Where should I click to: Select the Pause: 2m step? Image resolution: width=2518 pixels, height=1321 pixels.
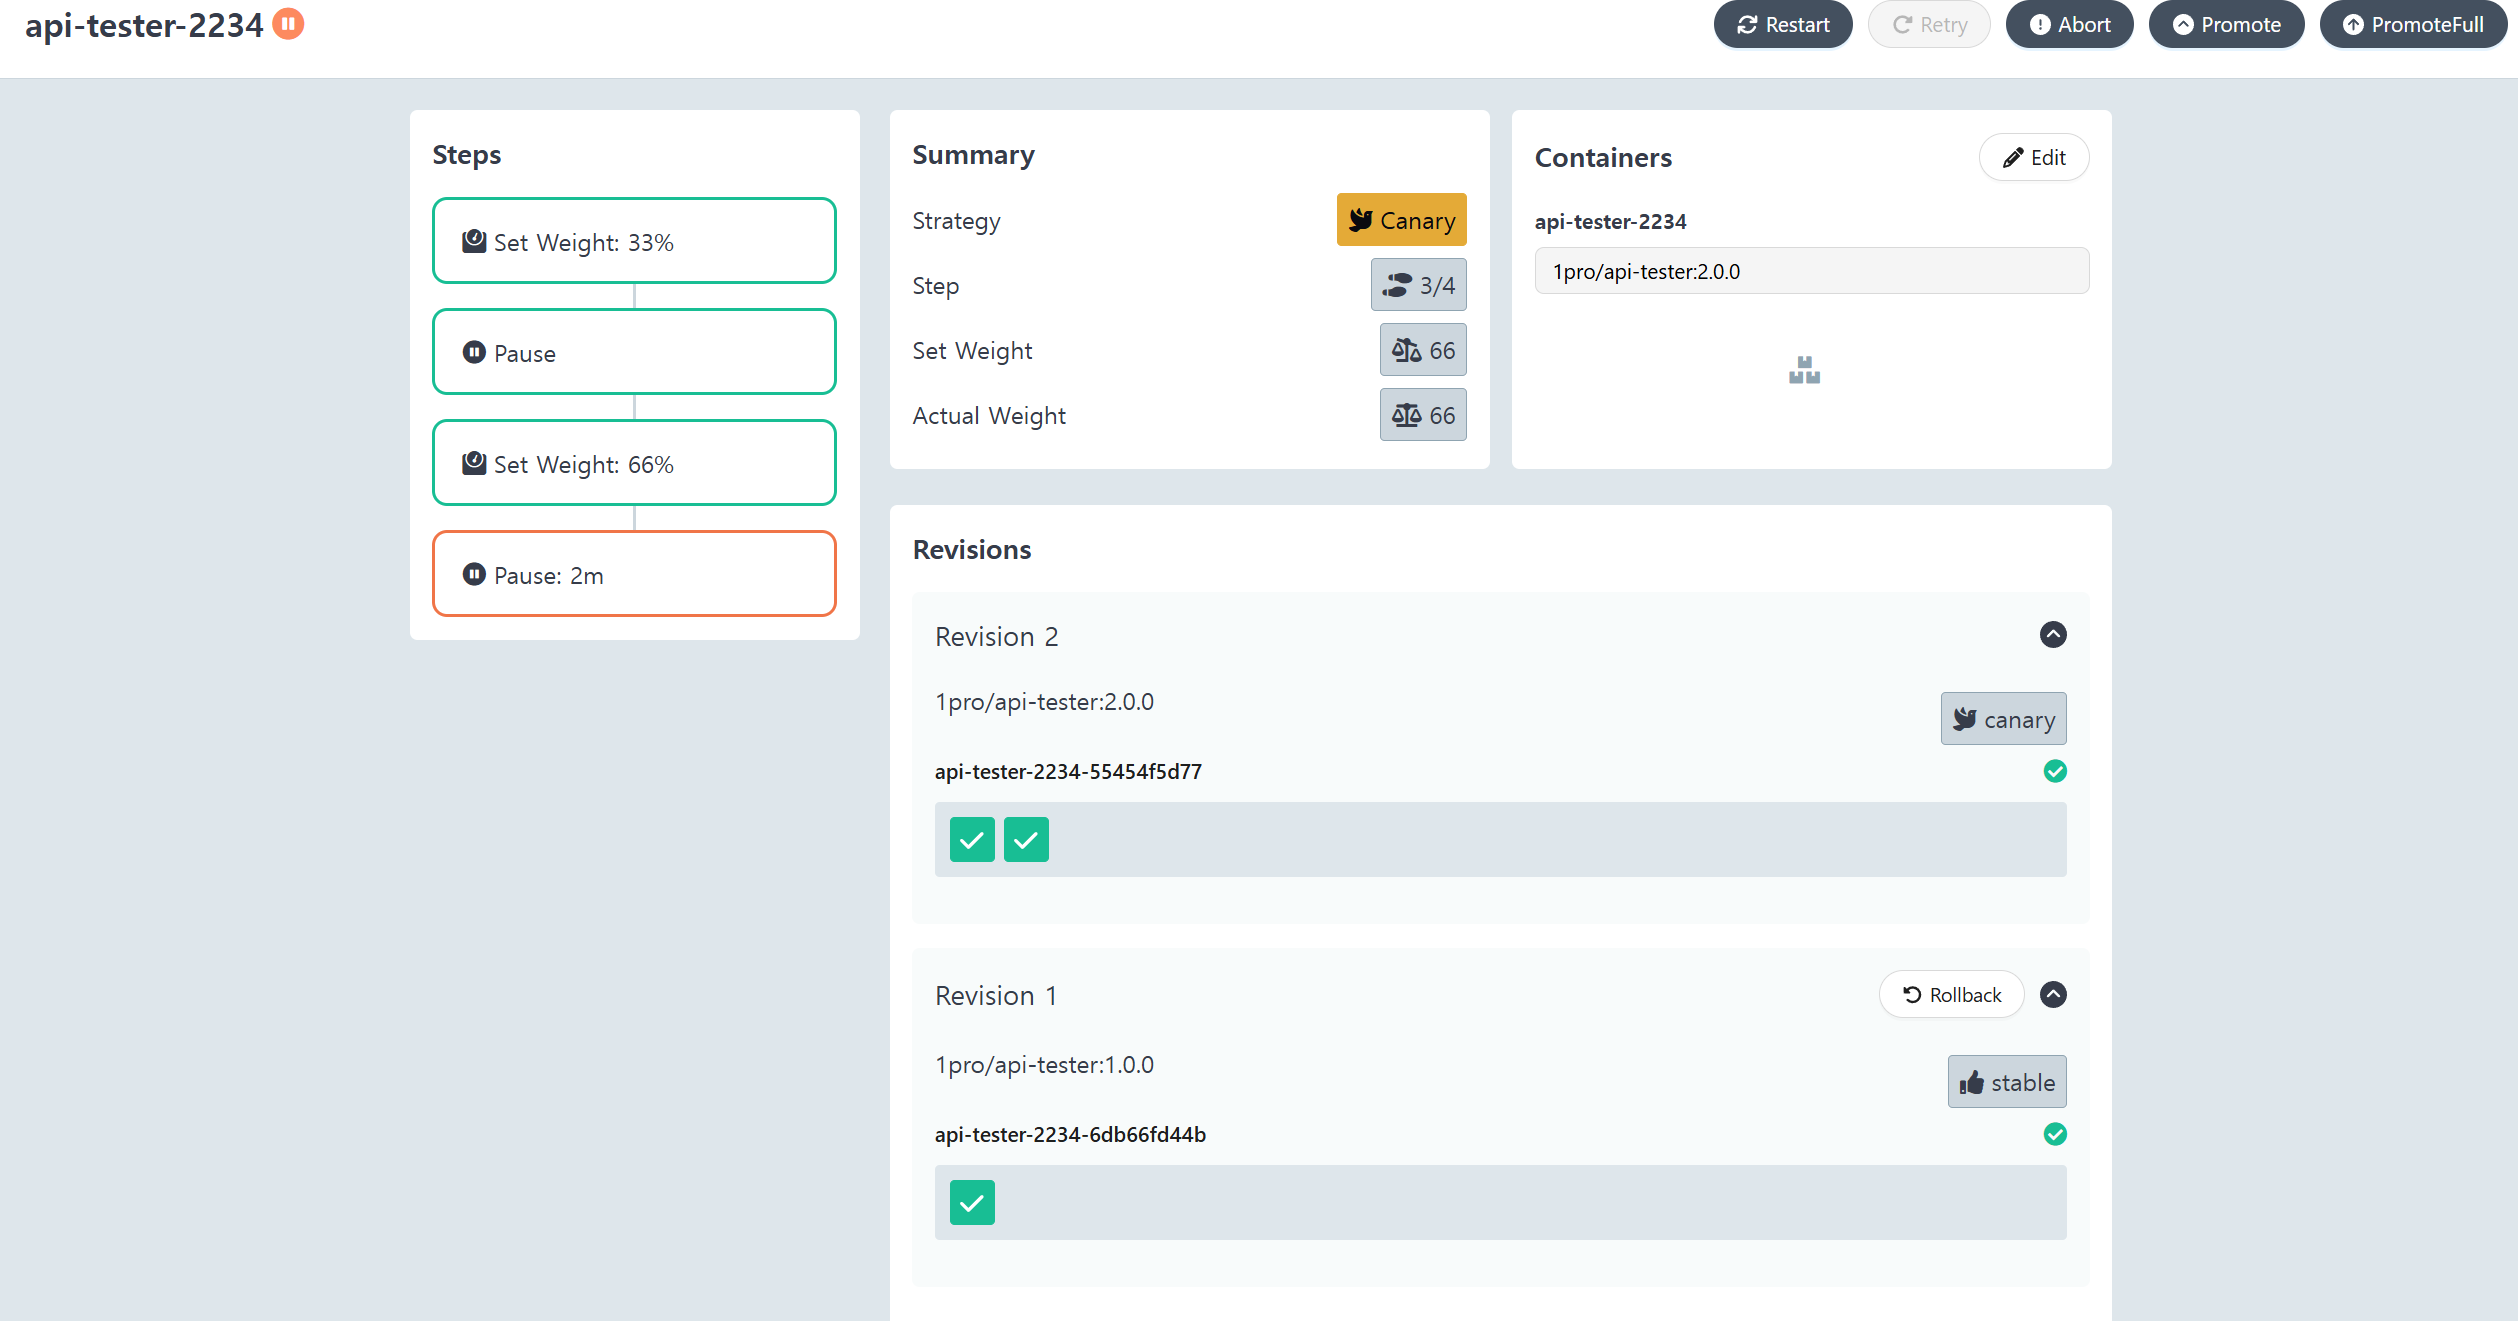click(634, 575)
